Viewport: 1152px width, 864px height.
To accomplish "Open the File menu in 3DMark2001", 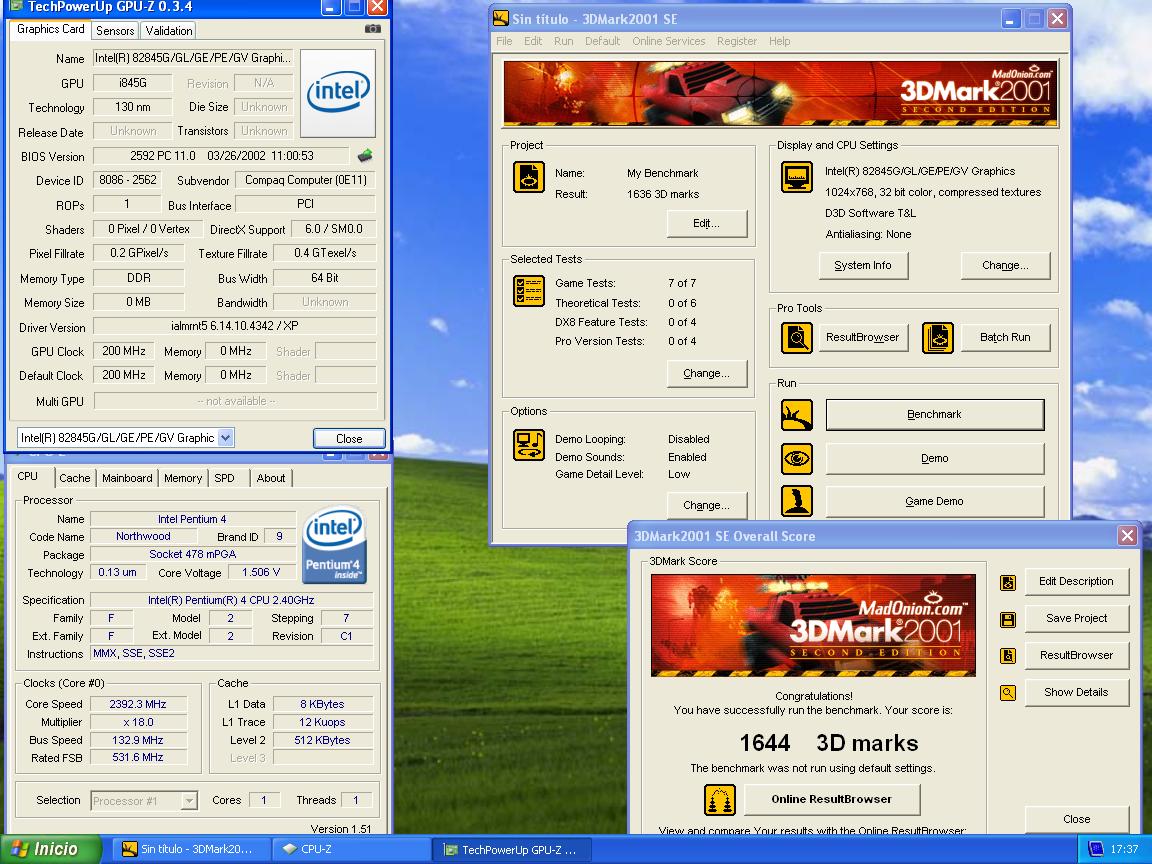I will point(504,41).
